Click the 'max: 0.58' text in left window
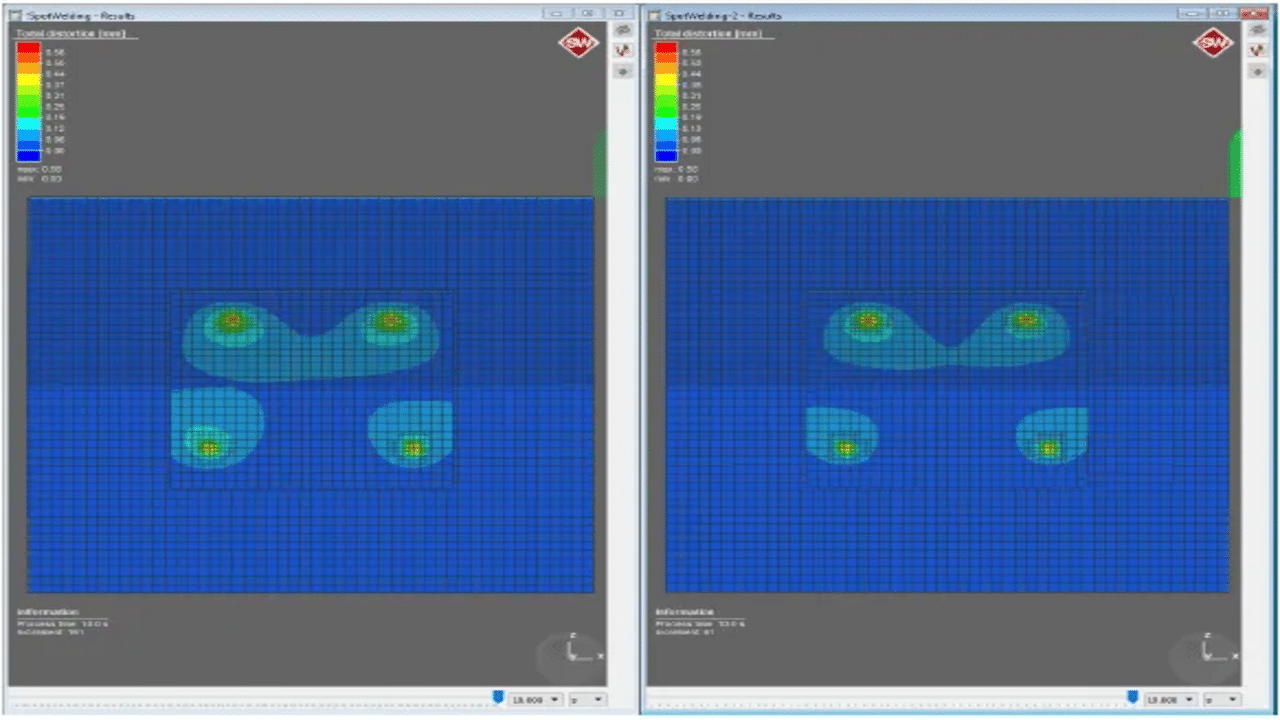The image size is (1280, 720). pyautogui.click(x=40, y=169)
